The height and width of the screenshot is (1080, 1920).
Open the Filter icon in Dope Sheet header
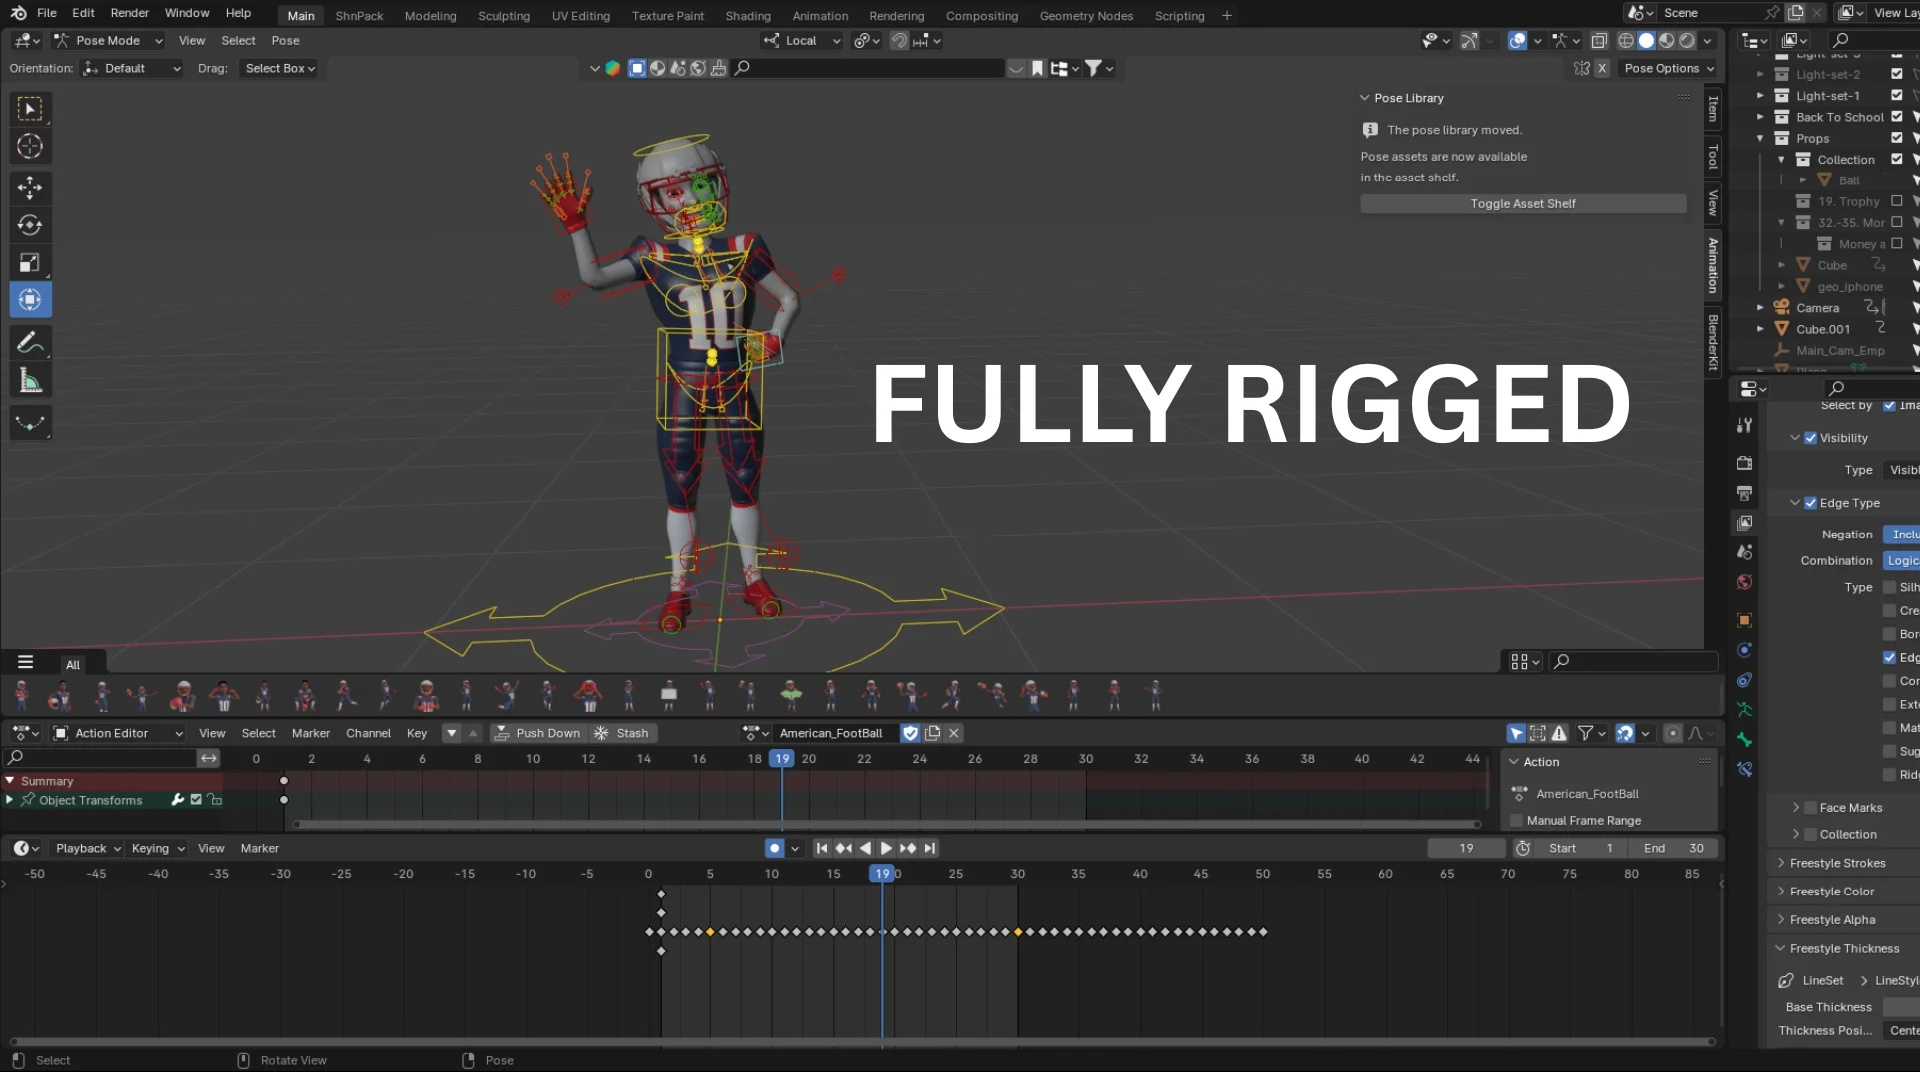[x=1586, y=733]
